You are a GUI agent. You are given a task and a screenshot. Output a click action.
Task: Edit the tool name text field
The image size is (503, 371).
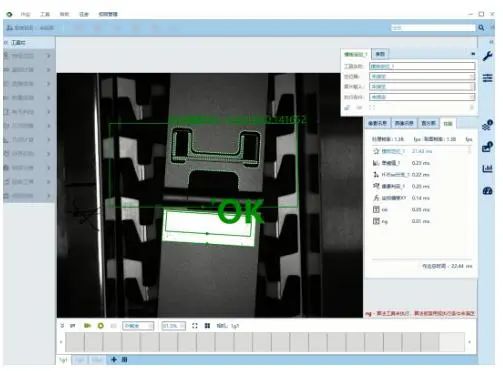(x=422, y=66)
